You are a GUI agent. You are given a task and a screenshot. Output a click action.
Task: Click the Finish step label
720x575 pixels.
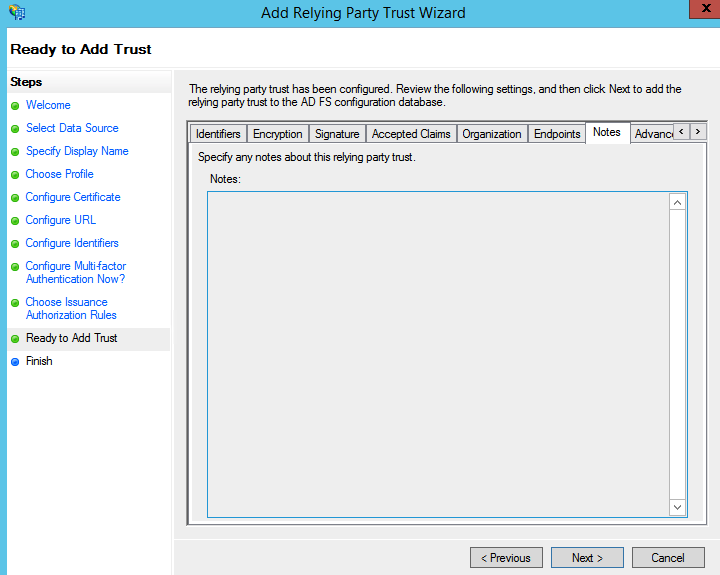click(39, 361)
